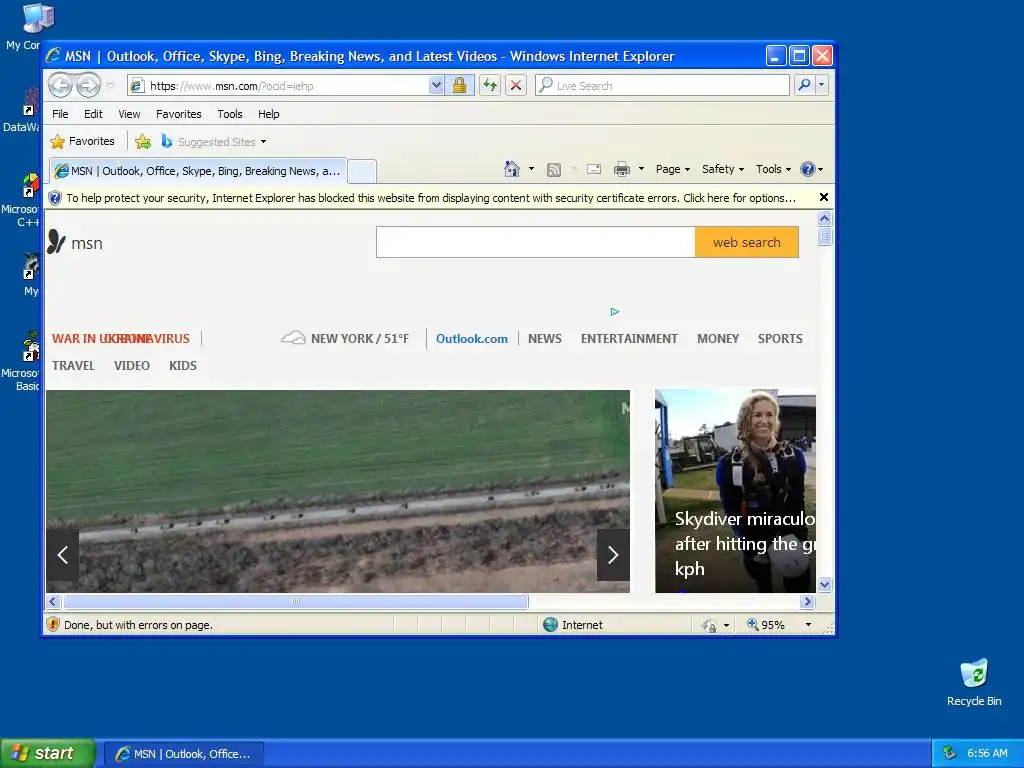The image size is (1024, 768).
Task: Open the Safety command menu
Action: pyautogui.click(x=723, y=169)
